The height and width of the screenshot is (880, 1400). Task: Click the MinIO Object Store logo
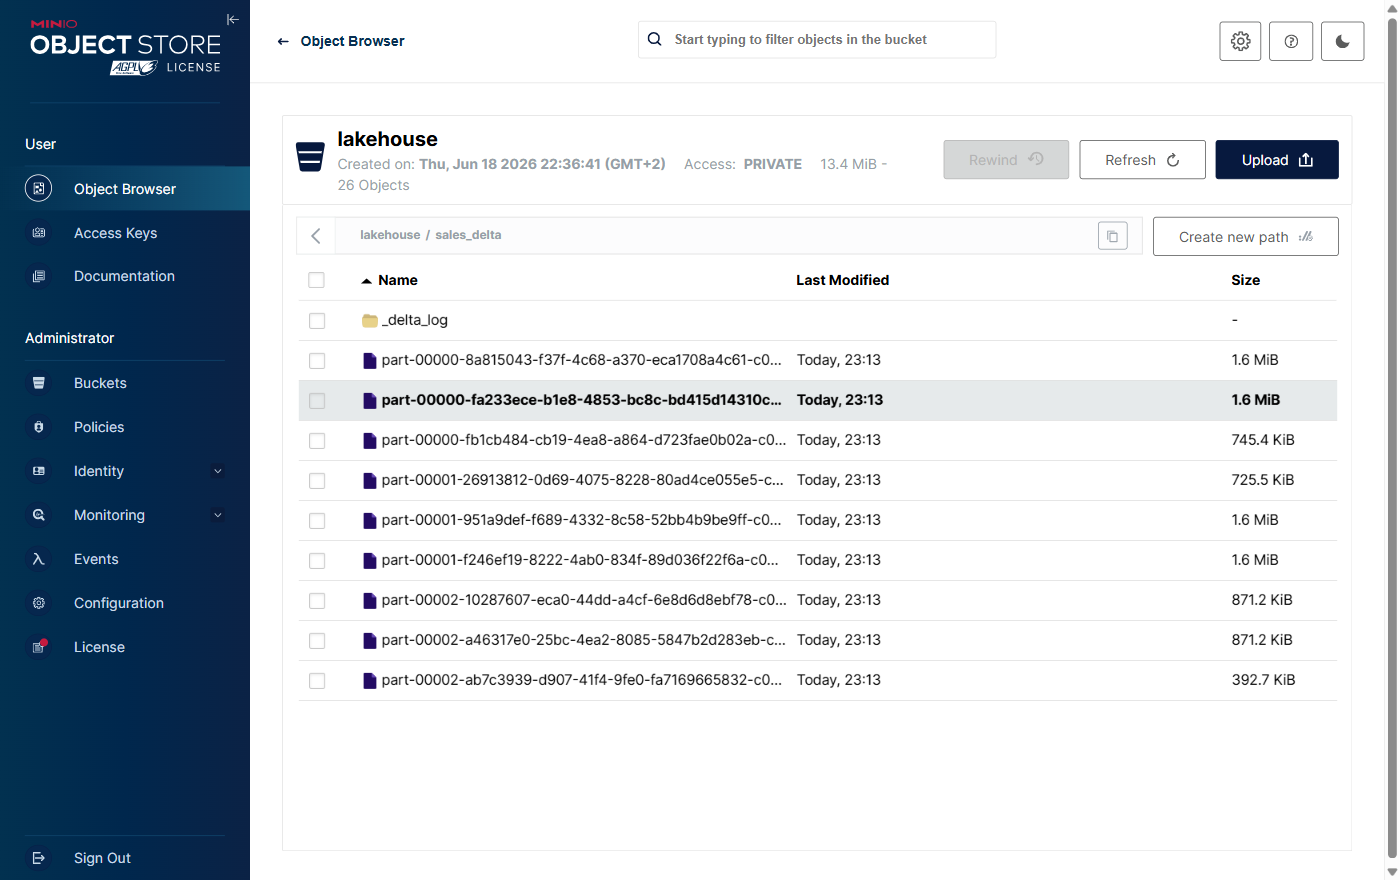(x=125, y=46)
